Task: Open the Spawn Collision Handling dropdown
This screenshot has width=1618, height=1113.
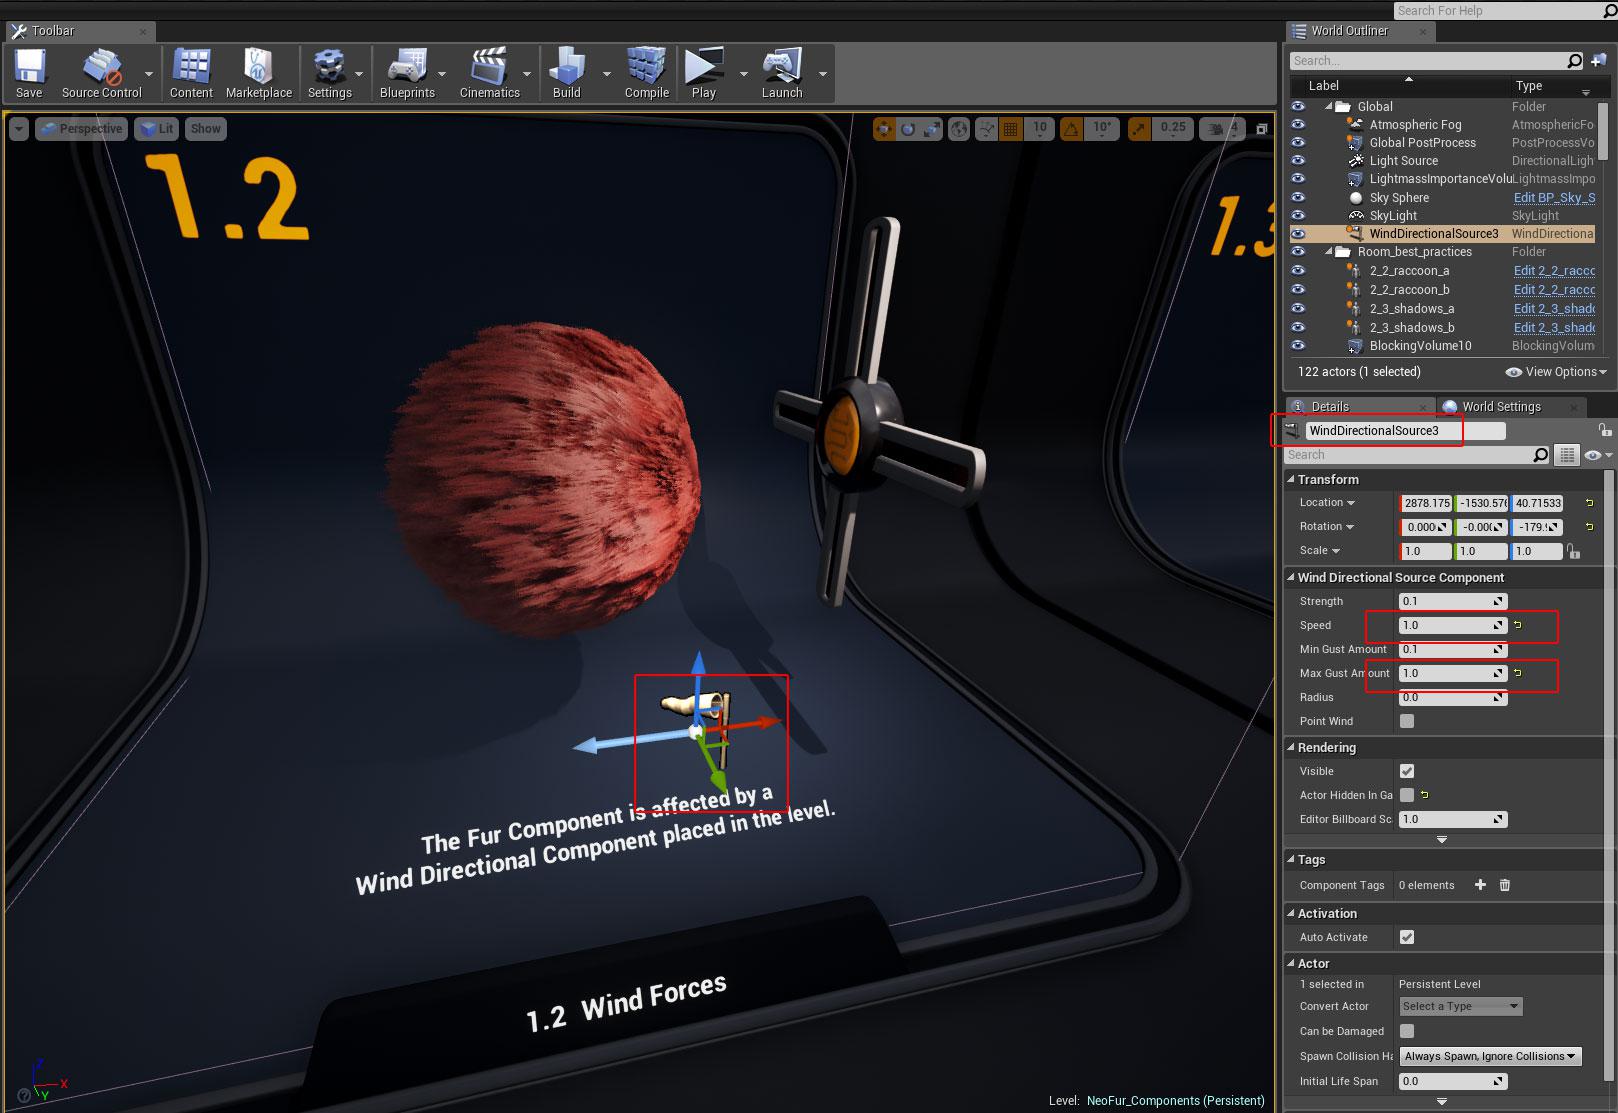Action: tap(1489, 1056)
